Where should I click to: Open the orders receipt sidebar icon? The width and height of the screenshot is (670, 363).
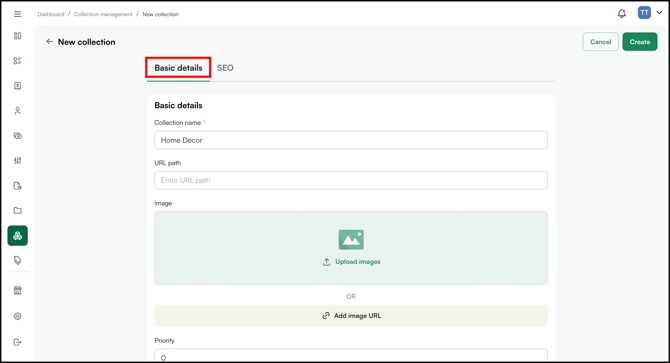click(x=18, y=86)
